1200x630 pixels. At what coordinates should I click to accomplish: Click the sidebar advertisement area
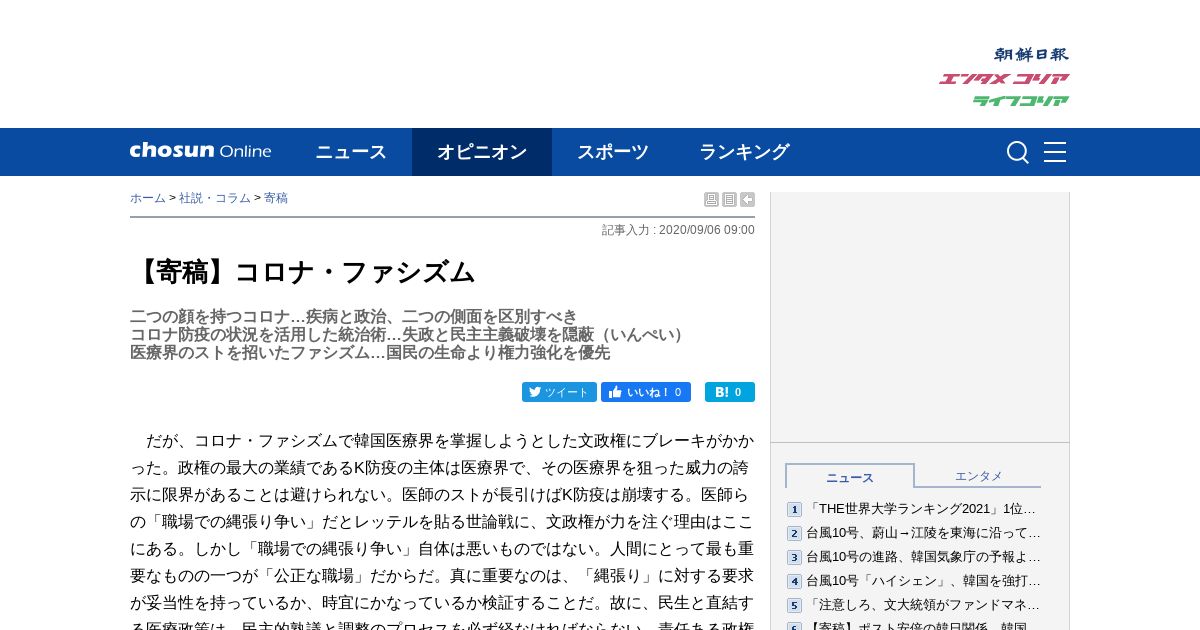point(920,317)
